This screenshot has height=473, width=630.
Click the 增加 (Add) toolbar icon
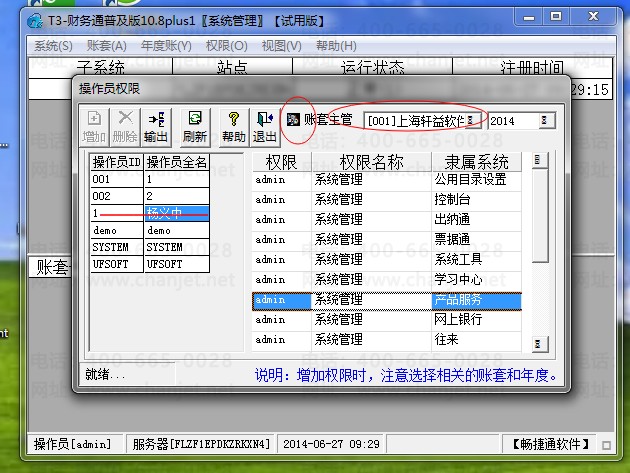tap(94, 127)
